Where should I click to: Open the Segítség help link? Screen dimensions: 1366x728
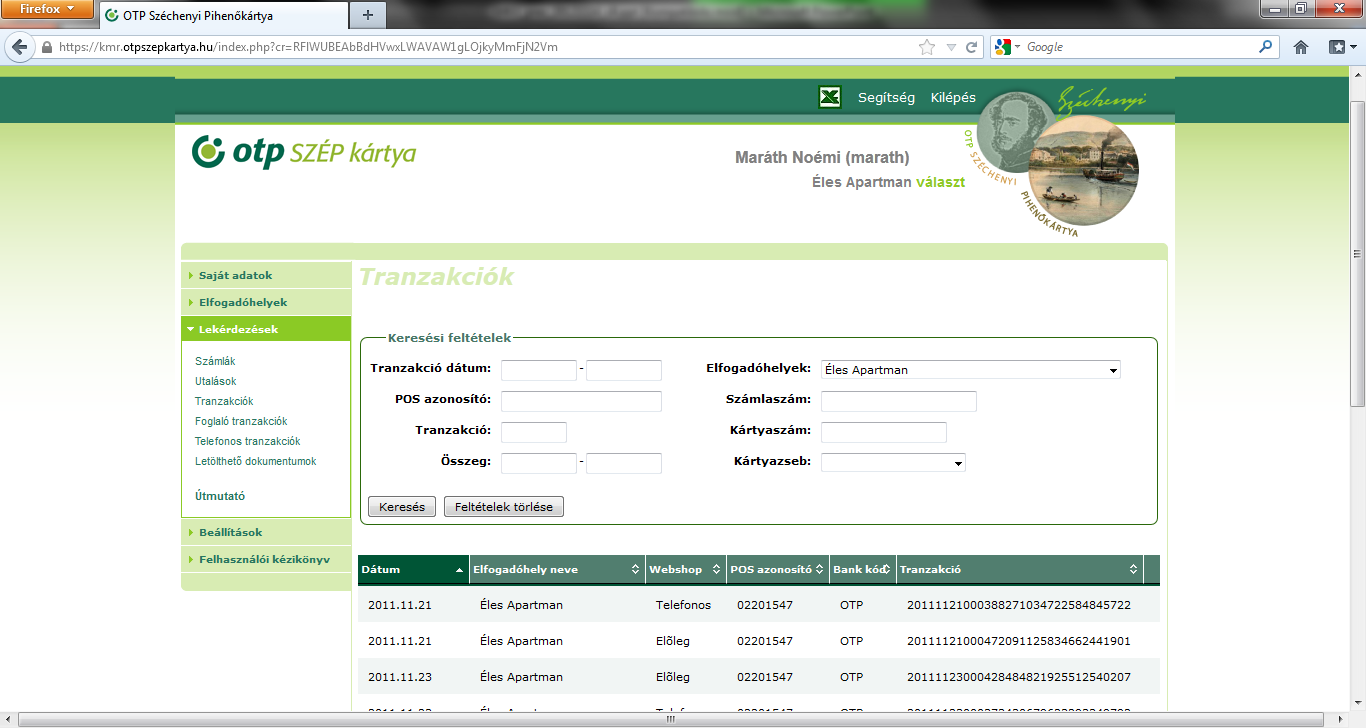[886, 97]
